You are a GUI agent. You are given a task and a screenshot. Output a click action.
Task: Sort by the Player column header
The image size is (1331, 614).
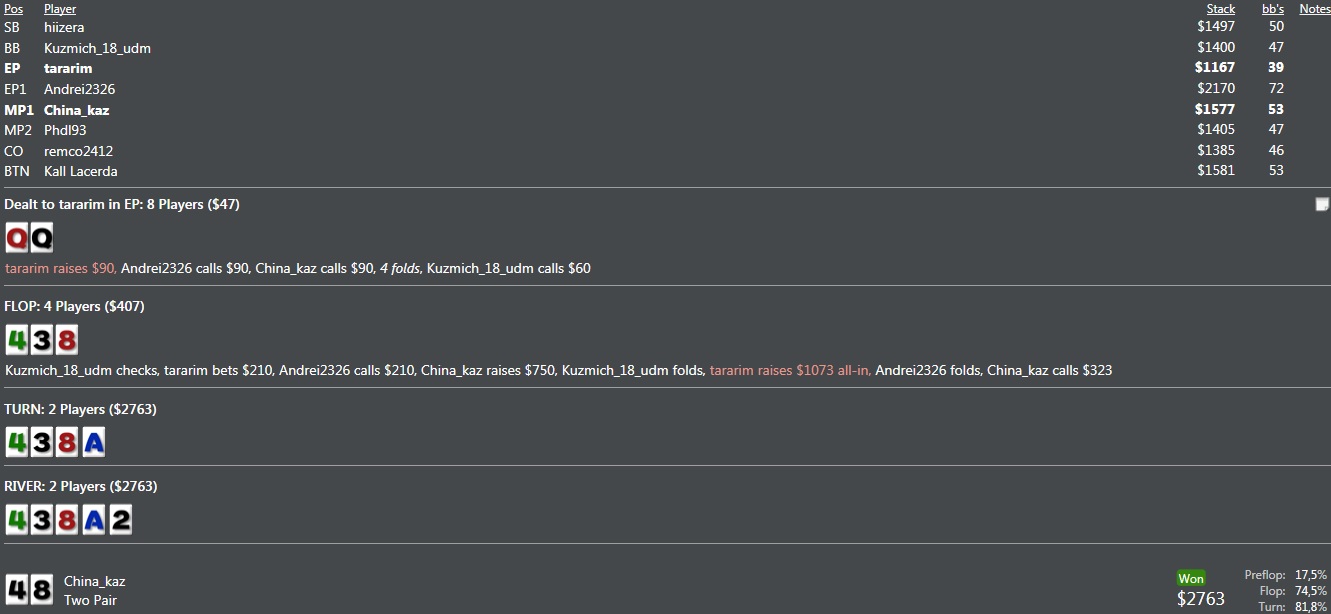coord(60,9)
